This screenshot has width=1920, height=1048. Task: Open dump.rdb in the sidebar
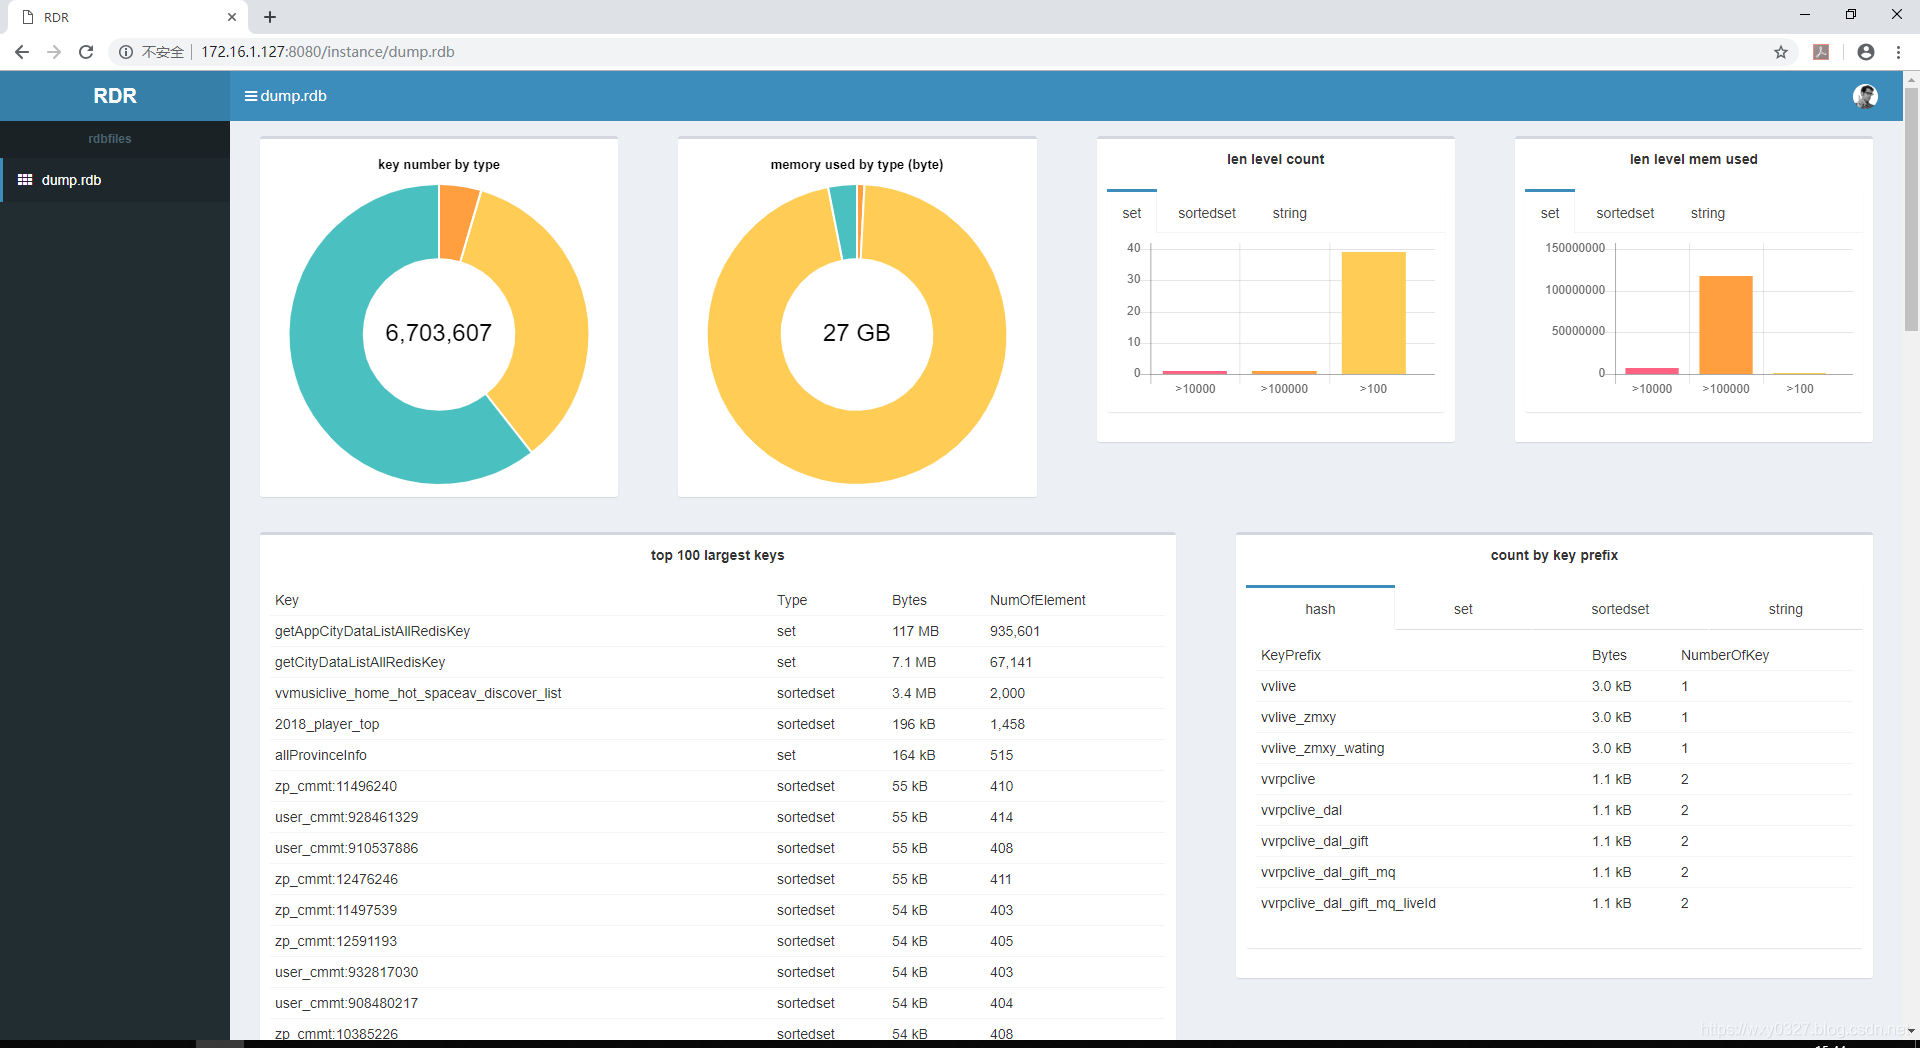(x=115, y=180)
